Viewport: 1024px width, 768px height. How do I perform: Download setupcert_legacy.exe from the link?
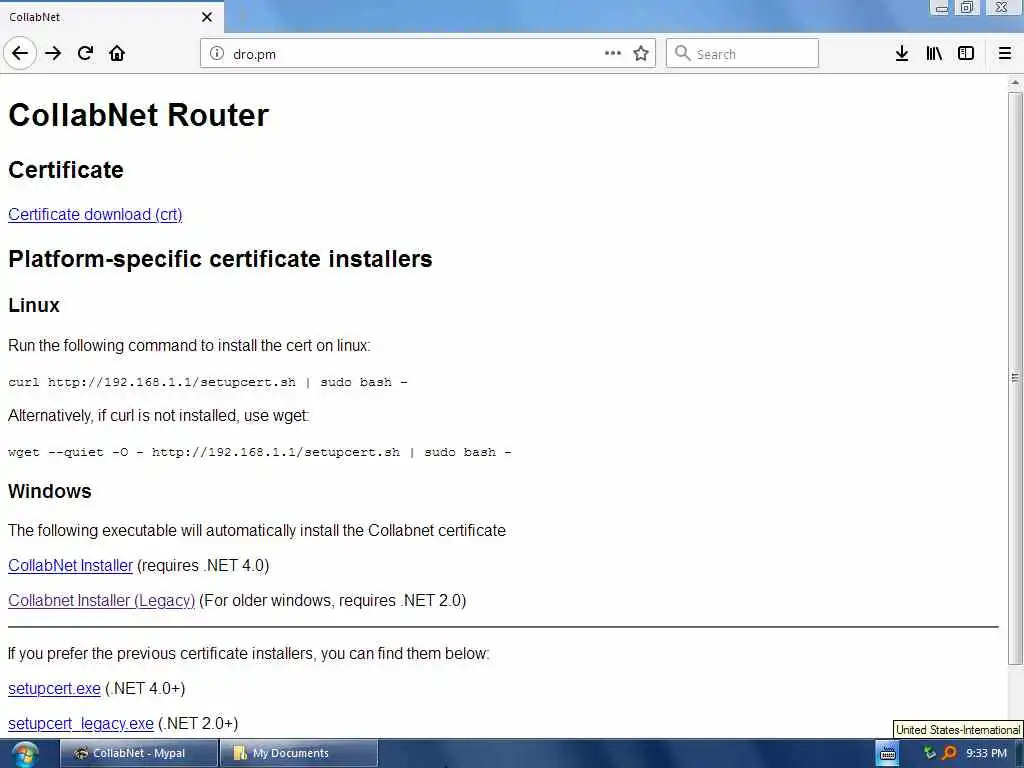(x=81, y=724)
